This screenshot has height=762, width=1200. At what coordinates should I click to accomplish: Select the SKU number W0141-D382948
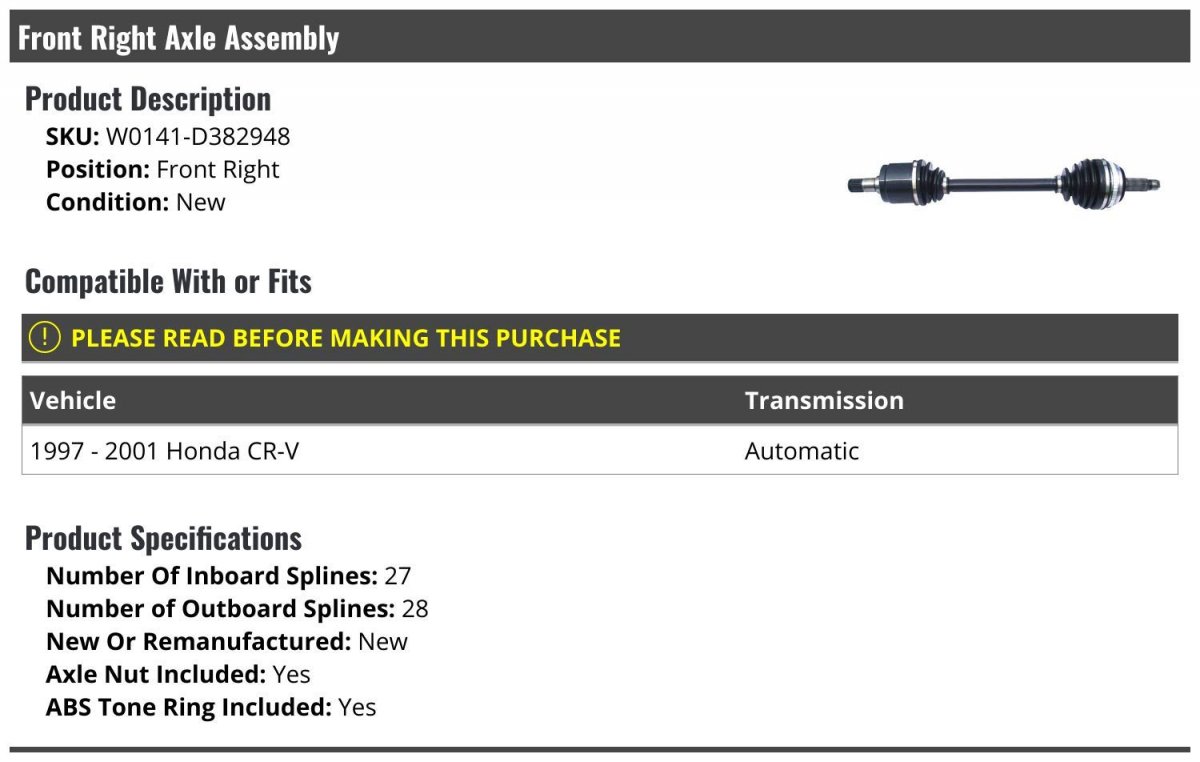coord(198,137)
